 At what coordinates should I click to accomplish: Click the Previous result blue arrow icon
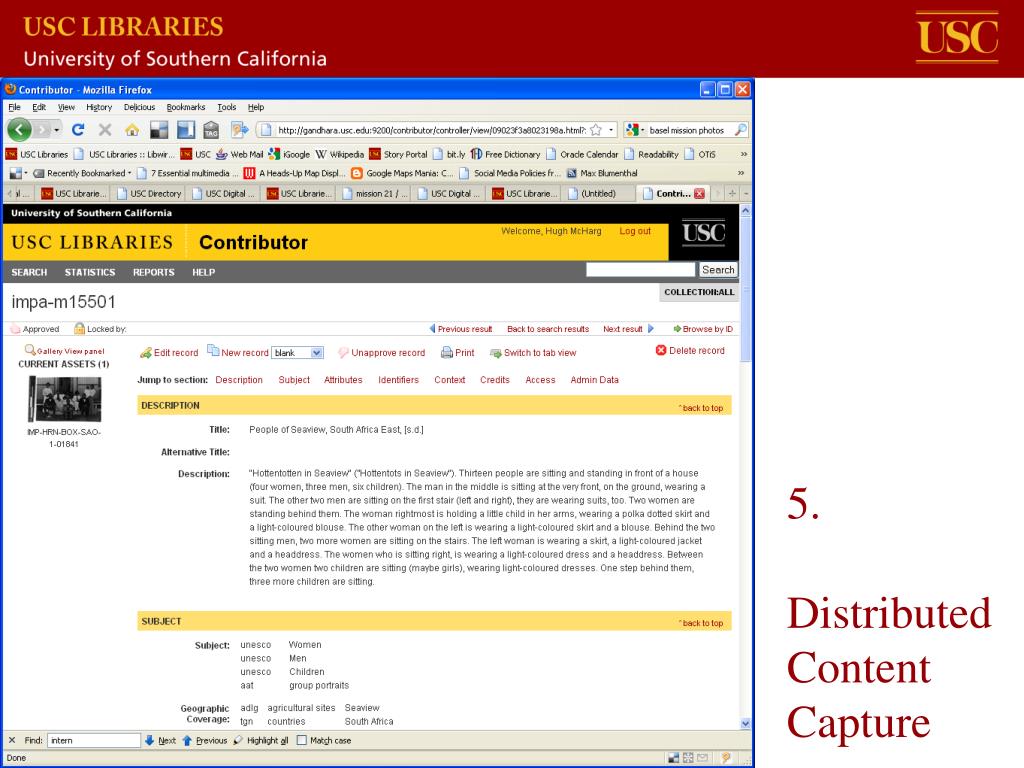[x=432, y=328]
